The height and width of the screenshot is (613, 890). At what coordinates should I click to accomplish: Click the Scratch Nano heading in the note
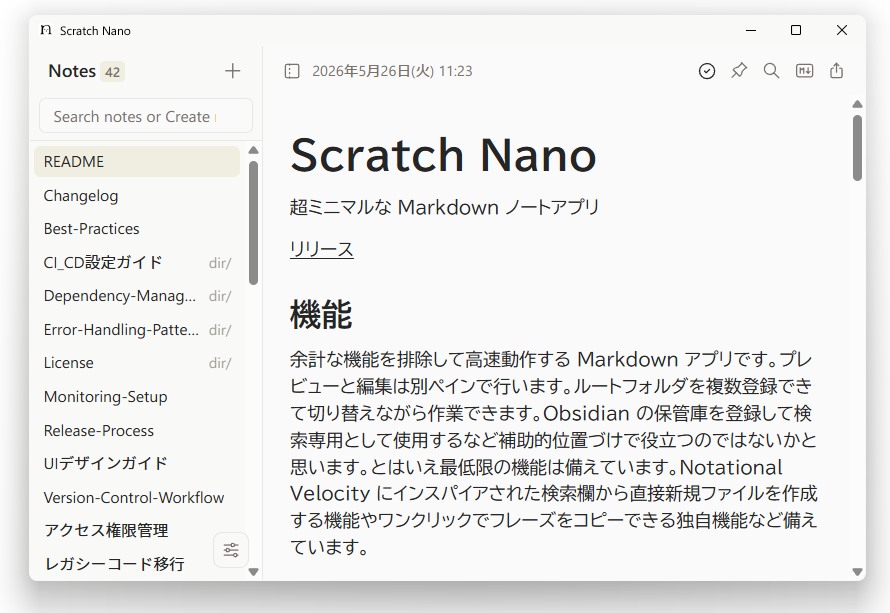coord(443,155)
